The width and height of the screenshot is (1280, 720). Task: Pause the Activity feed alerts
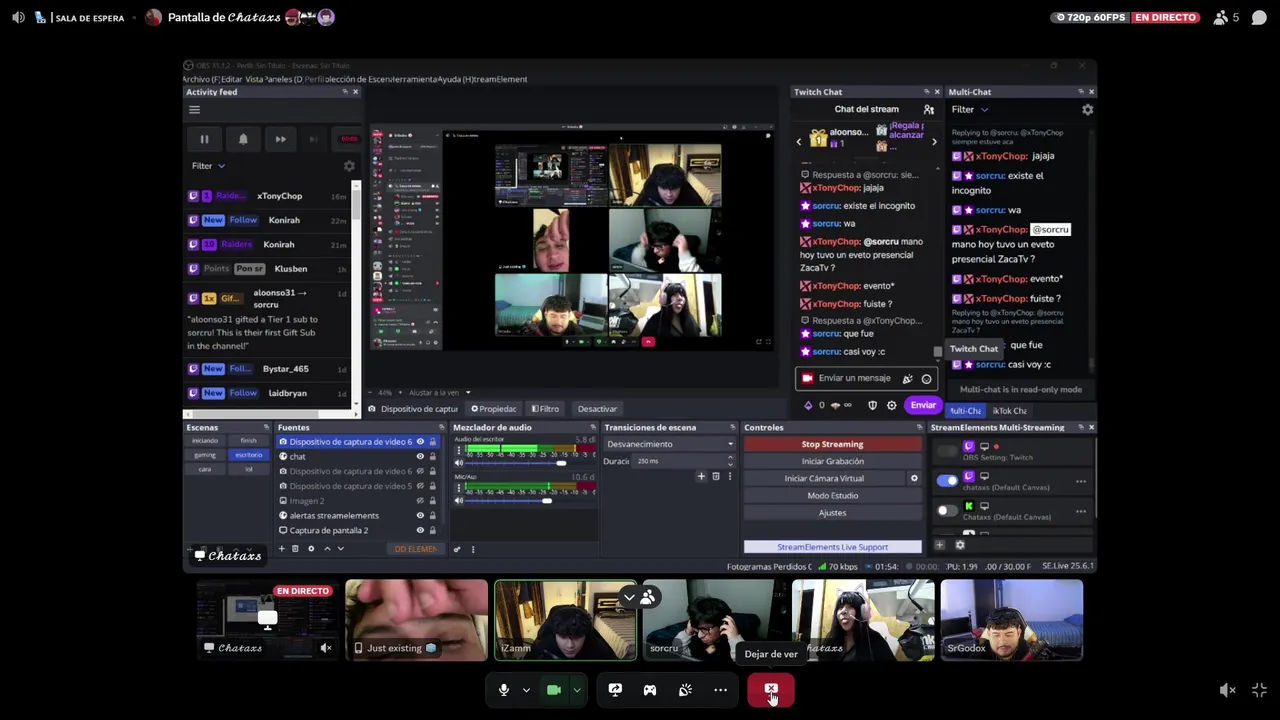pyautogui.click(x=204, y=139)
